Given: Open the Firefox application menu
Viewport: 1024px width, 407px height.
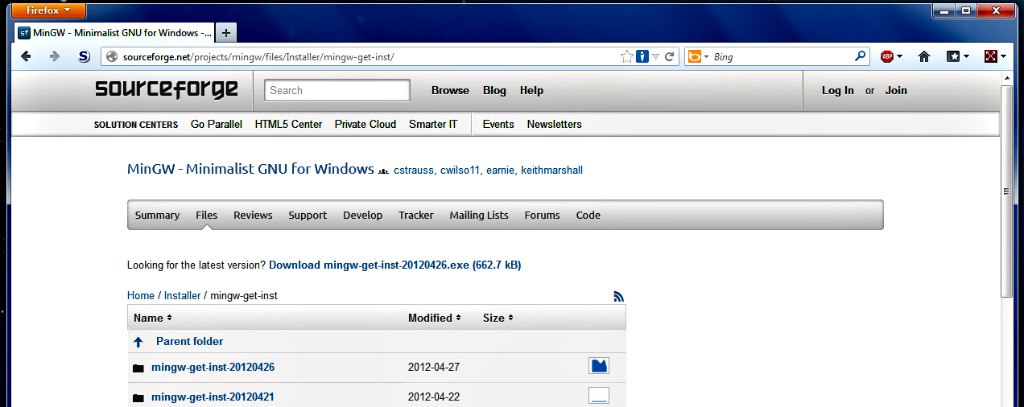Looking at the screenshot, I should tap(48, 10).
